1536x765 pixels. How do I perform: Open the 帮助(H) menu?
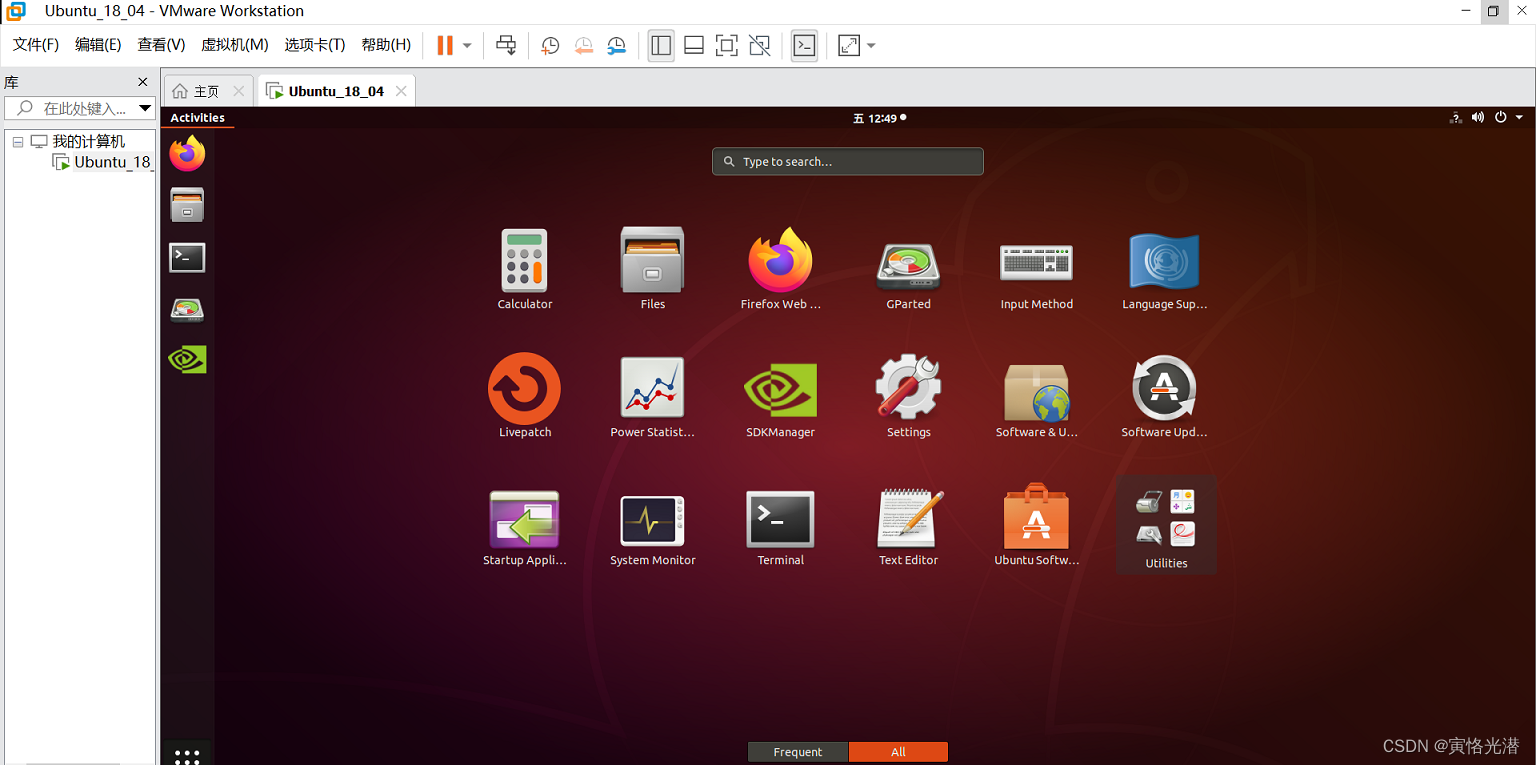point(386,45)
